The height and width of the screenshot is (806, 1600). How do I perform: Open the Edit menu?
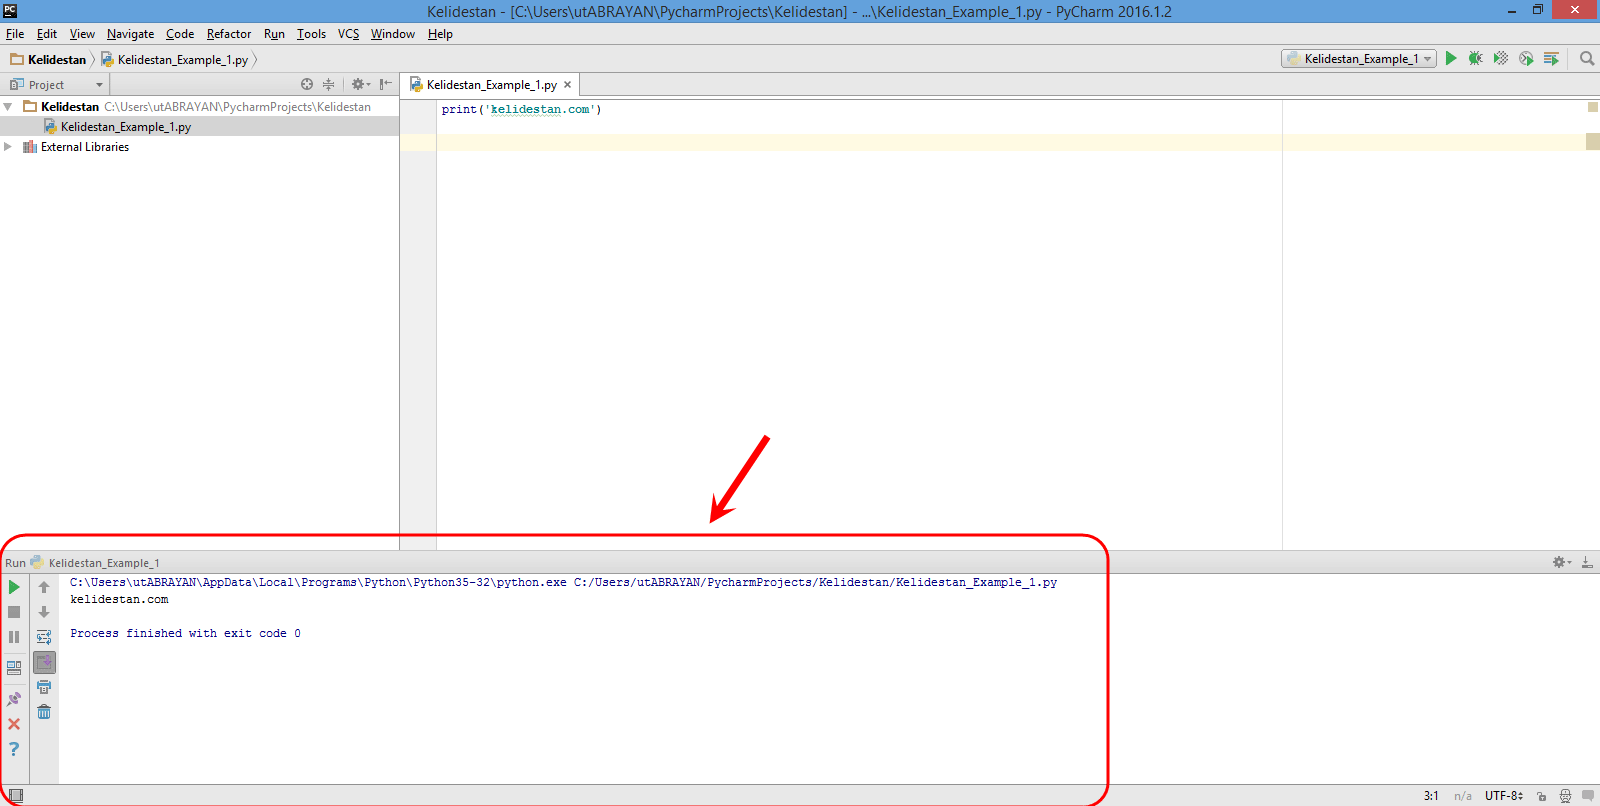tap(47, 34)
